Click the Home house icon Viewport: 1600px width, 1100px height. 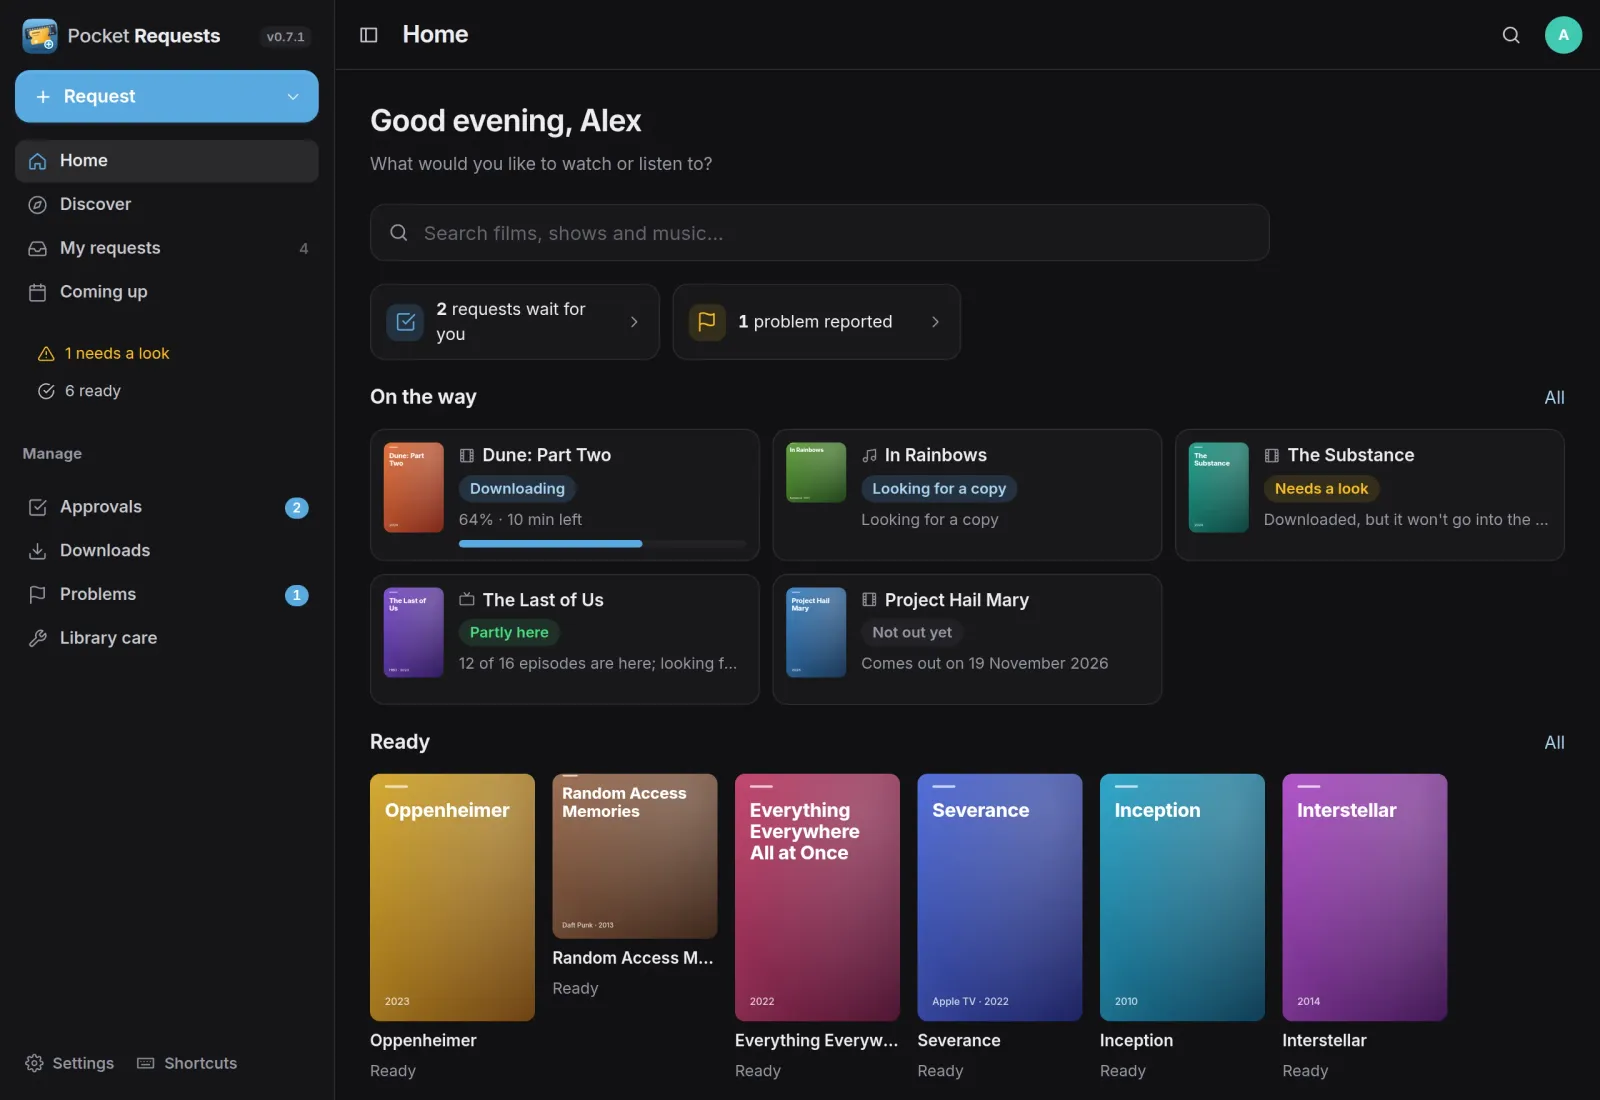point(38,161)
